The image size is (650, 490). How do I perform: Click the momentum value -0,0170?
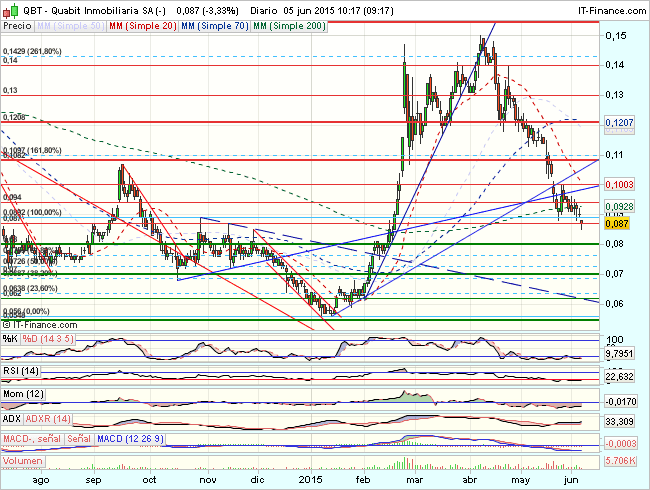[620, 401]
